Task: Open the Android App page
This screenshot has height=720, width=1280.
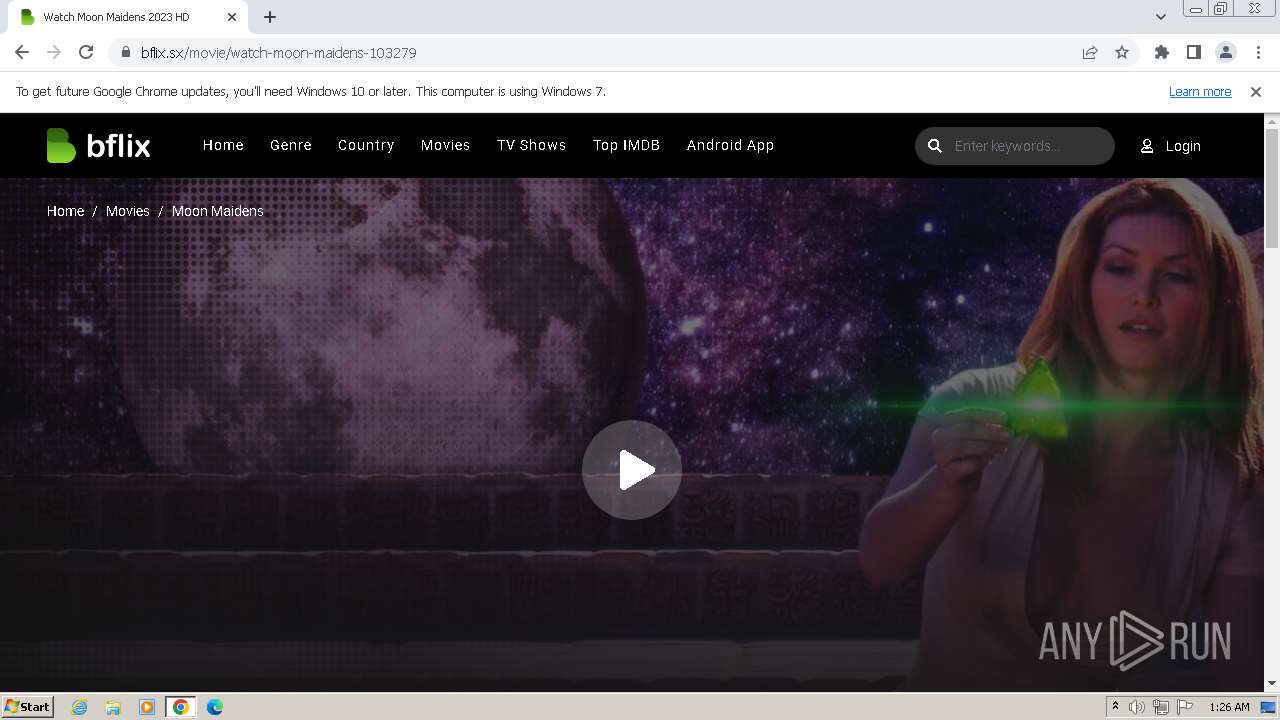Action: (730, 145)
